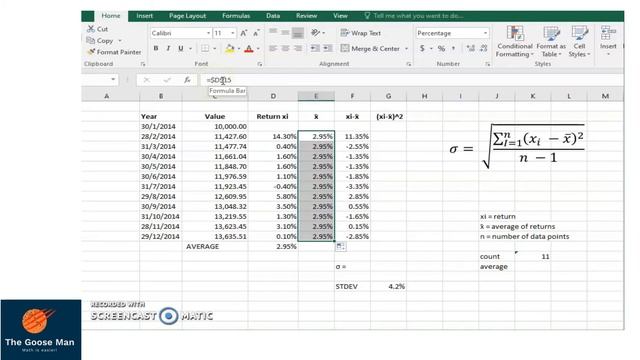The width and height of the screenshot is (640, 360).
Task: Click inside the formula bar
Action: pos(412,80)
